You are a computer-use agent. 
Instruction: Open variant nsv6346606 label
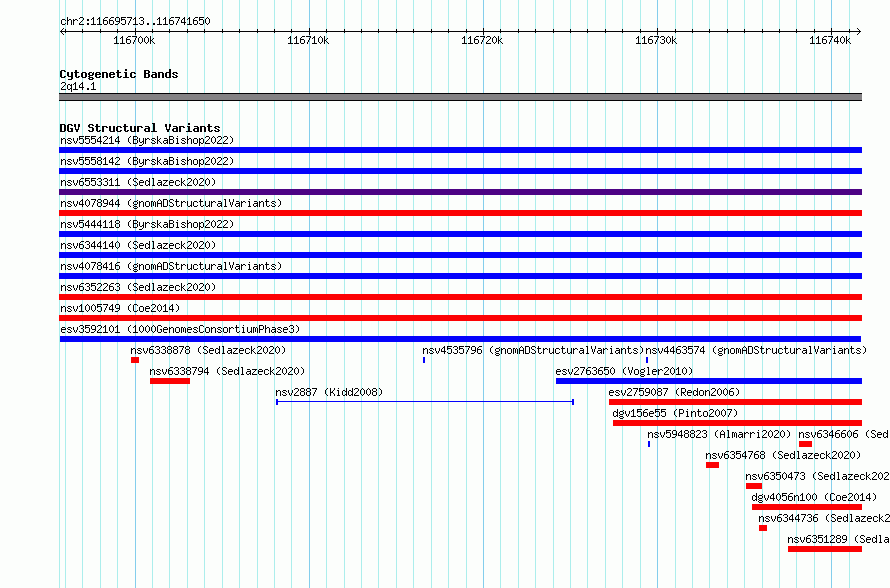pos(843,434)
